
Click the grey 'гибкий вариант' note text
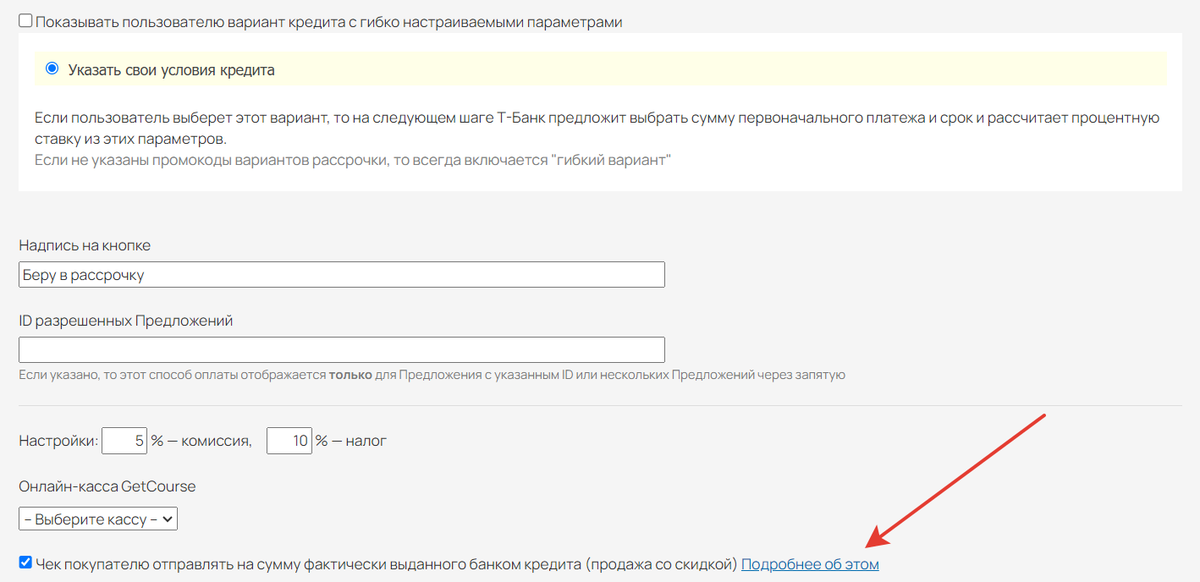coord(352,159)
